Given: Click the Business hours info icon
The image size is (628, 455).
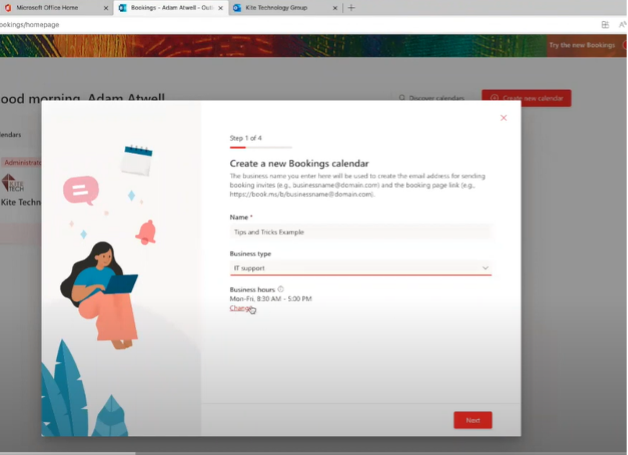Looking at the screenshot, I should click(281, 289).
